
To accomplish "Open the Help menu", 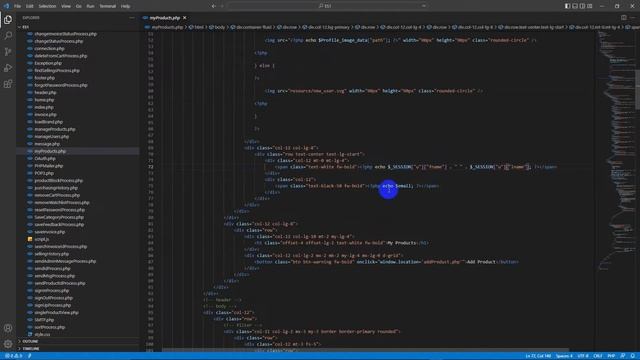I will point(125,6).
